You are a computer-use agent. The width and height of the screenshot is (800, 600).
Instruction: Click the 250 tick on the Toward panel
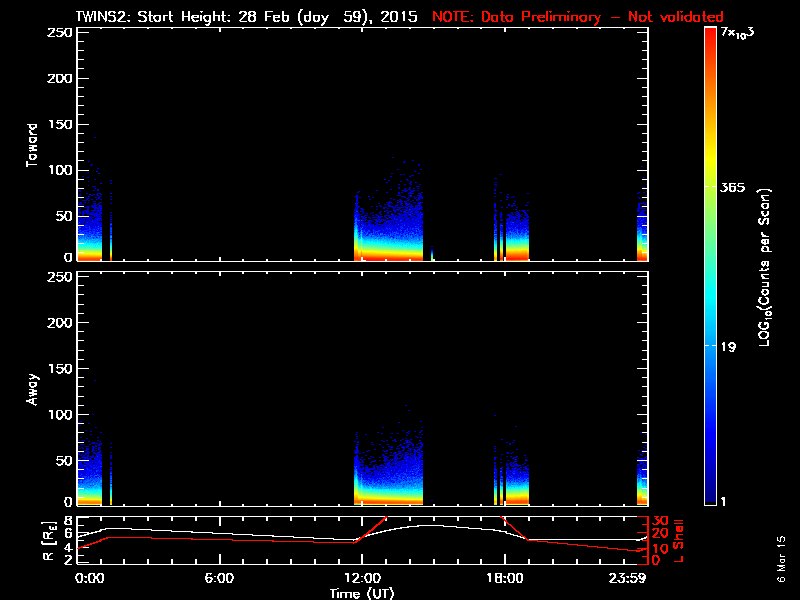click(61, 33)
